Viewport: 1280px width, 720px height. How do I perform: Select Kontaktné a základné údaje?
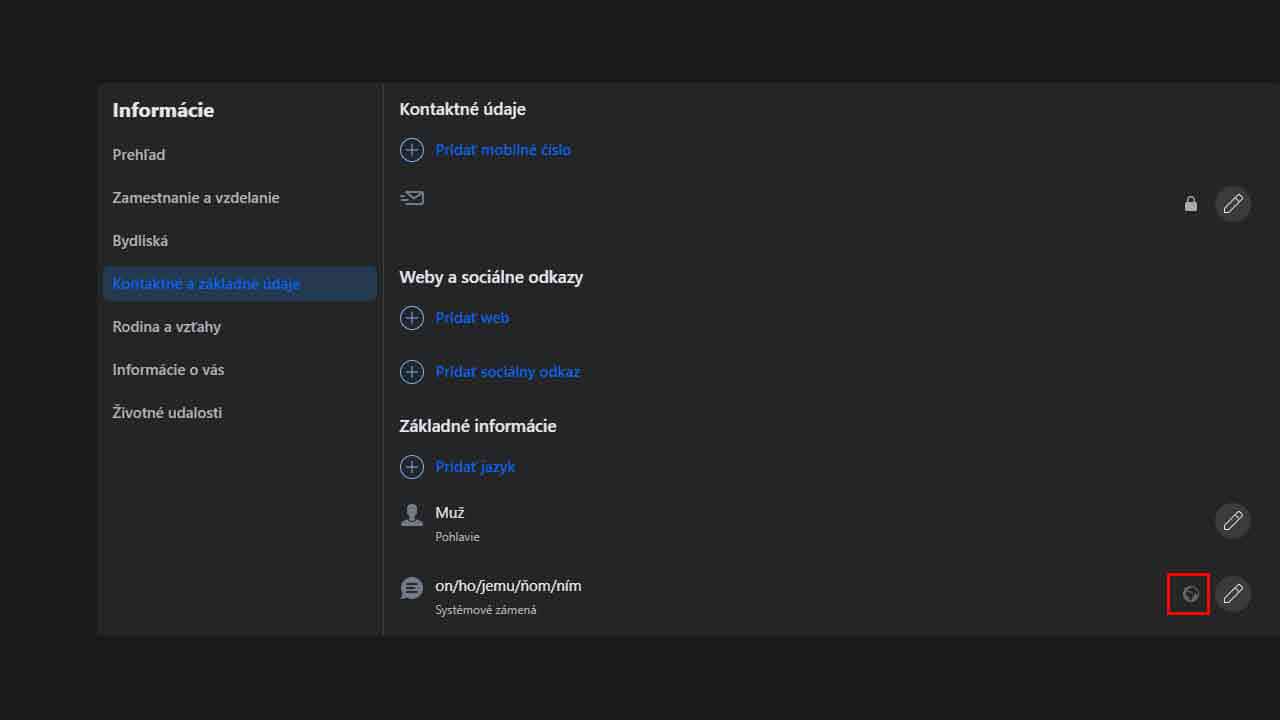click(x=240, y=284)
